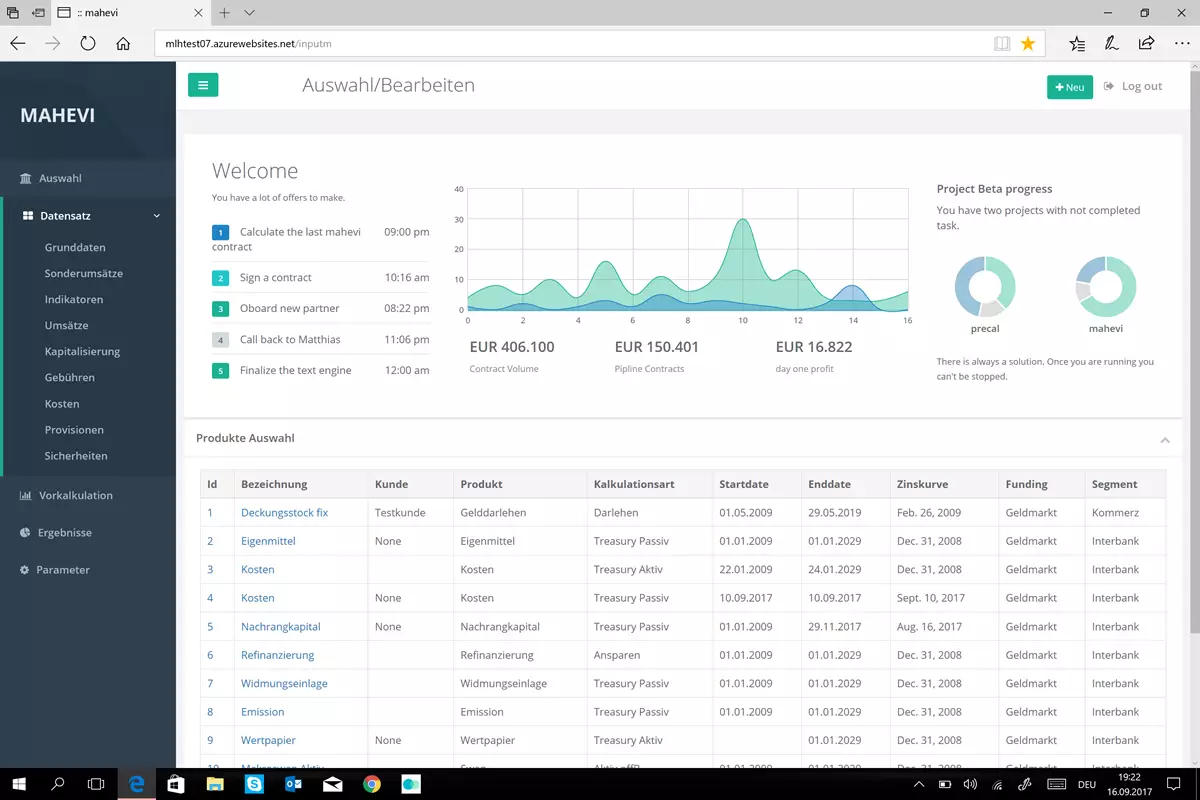Image resolution: width=1200 pixels, height=800 pixels.
Task: Click task 5 Finalize text engine badge
Action: [221, 371]
